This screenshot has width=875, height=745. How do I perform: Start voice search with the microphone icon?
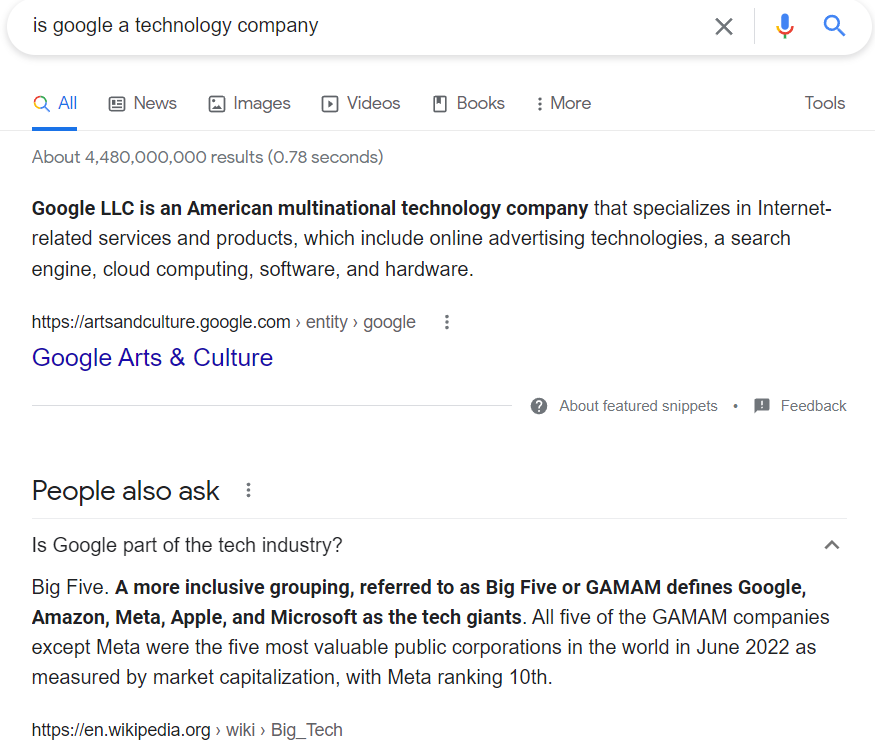coord(785,26)
